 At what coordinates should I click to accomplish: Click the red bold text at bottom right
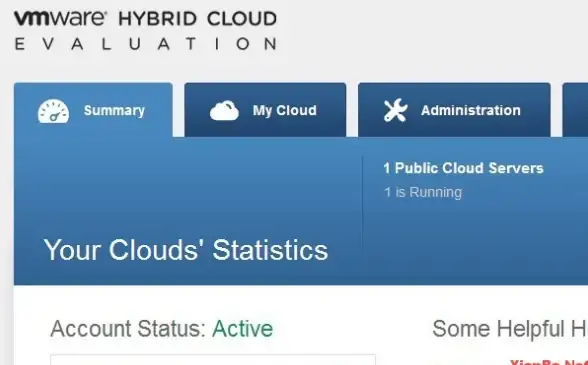549,362
